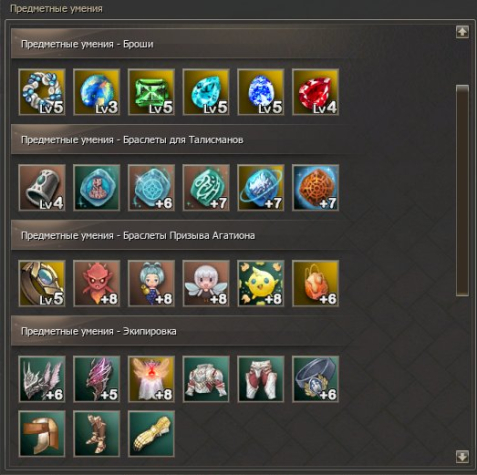Select the red imp agathion +8

click(97, 283)
